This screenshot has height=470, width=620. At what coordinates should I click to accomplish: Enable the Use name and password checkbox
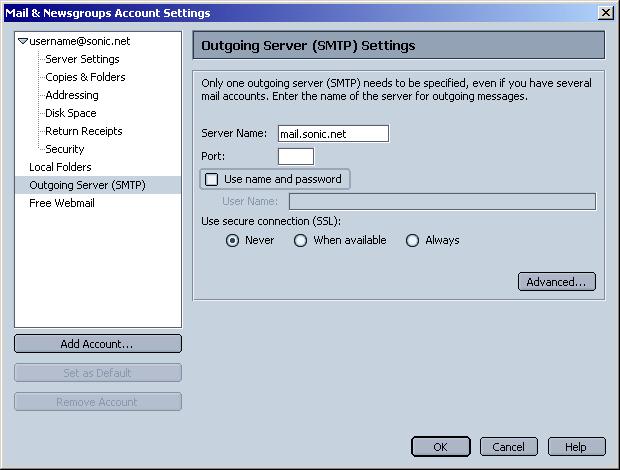(212, 180)
